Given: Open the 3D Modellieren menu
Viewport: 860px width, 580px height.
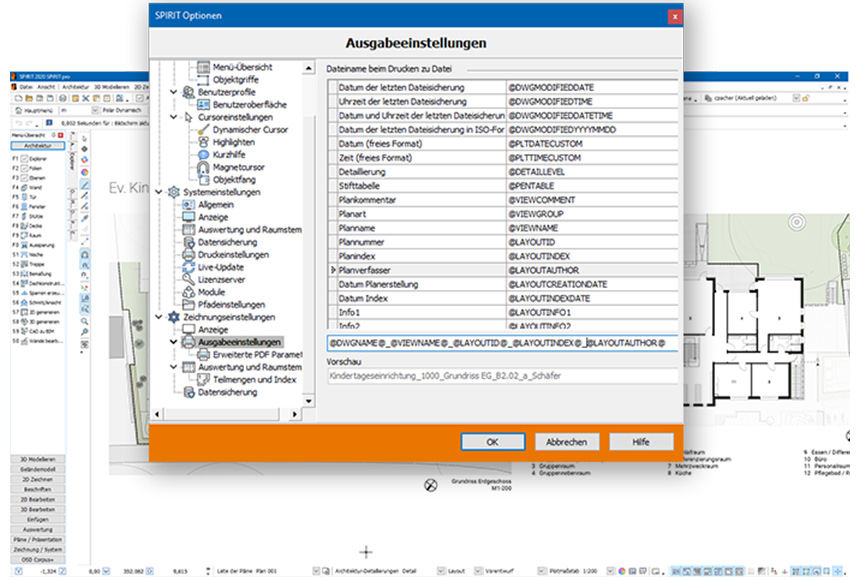Looking at the screenshot, I should pos(101,87).
